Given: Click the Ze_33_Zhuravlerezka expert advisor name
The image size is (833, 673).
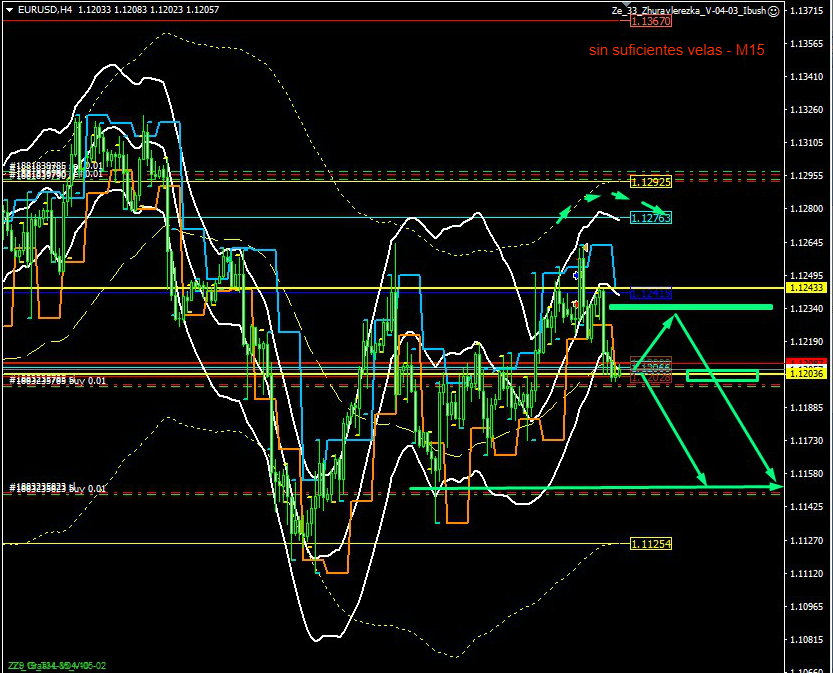Looking at the screenshot, I should click(688, 11).
